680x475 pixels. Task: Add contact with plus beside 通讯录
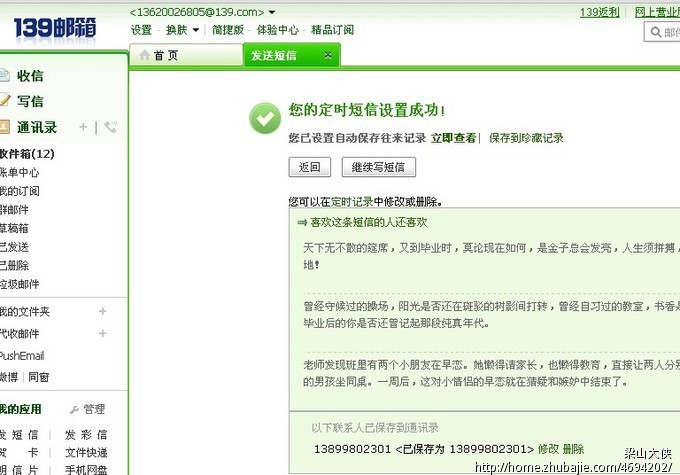(x=83, y=127)
